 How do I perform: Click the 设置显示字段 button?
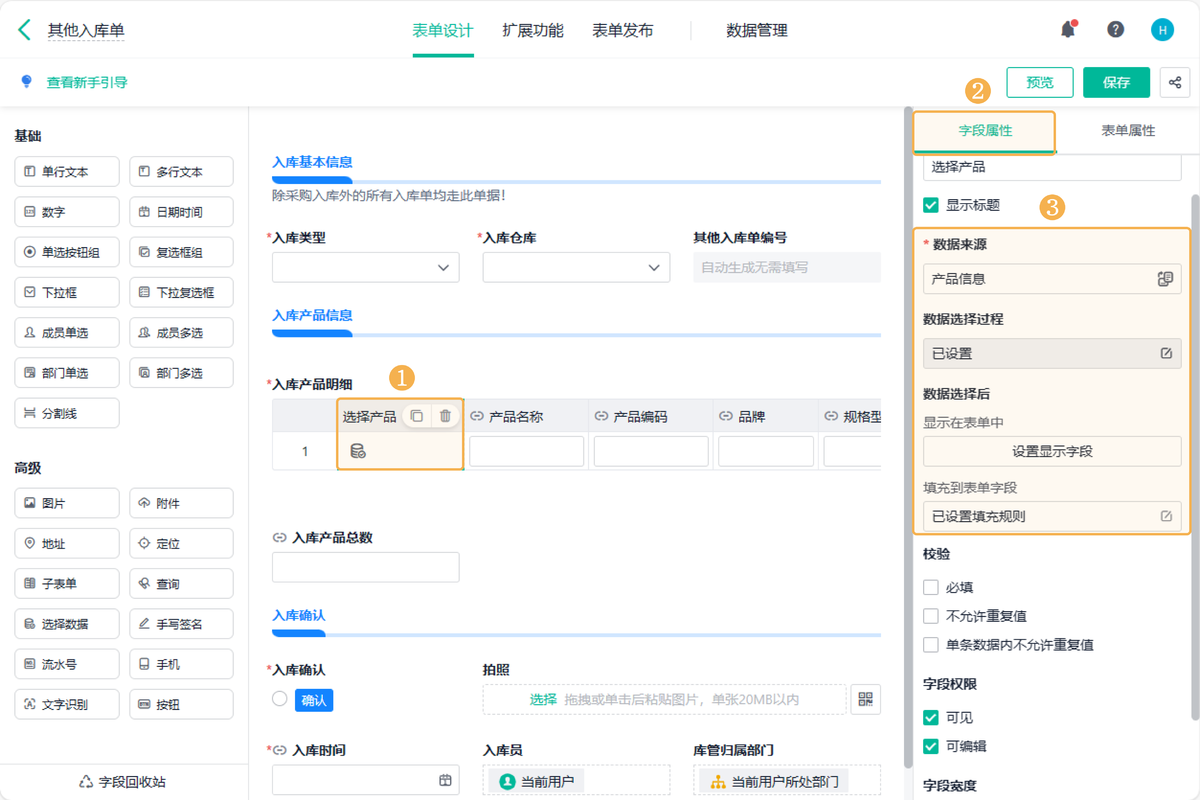point(1052,451)
